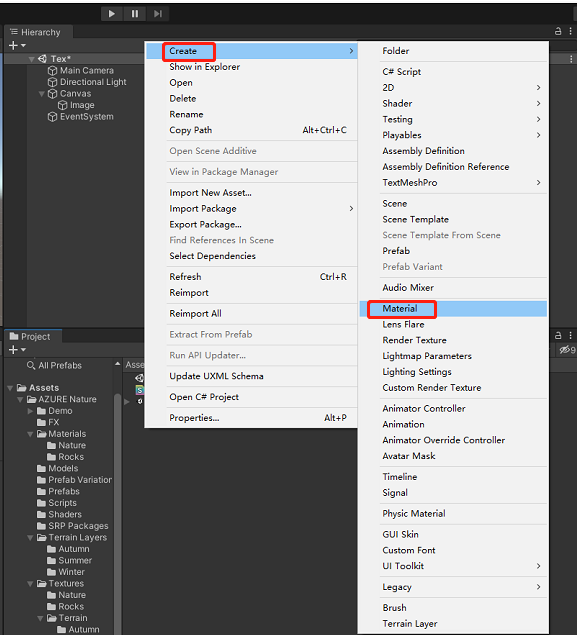577x635 pixels.
Task: Choose Copy Path menu entry
Action: click(x=251, y=130)
